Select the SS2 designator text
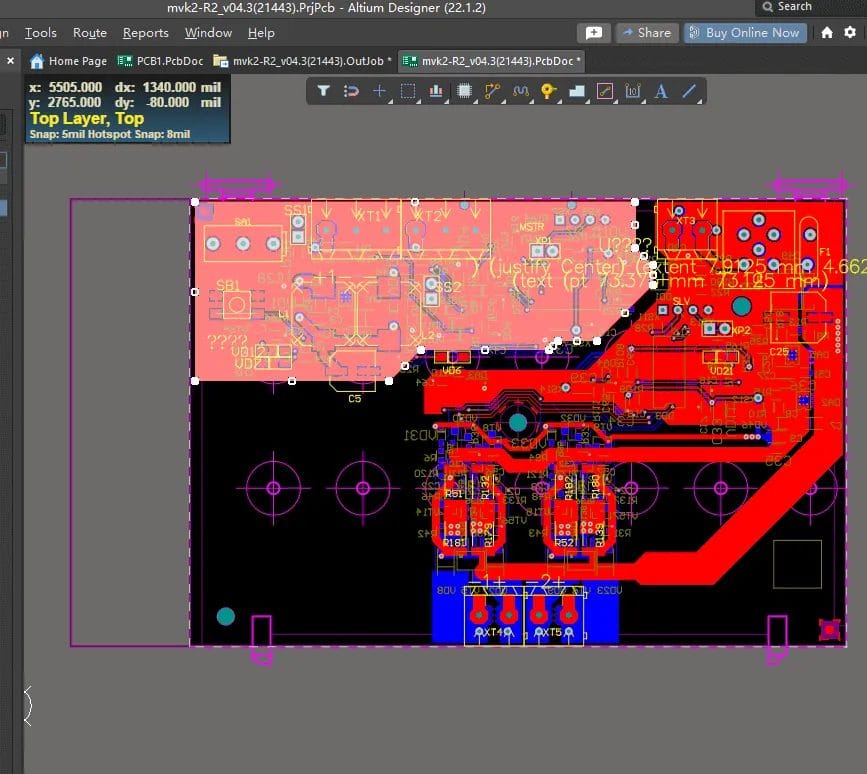867x774 pixels. pos(448,287)
